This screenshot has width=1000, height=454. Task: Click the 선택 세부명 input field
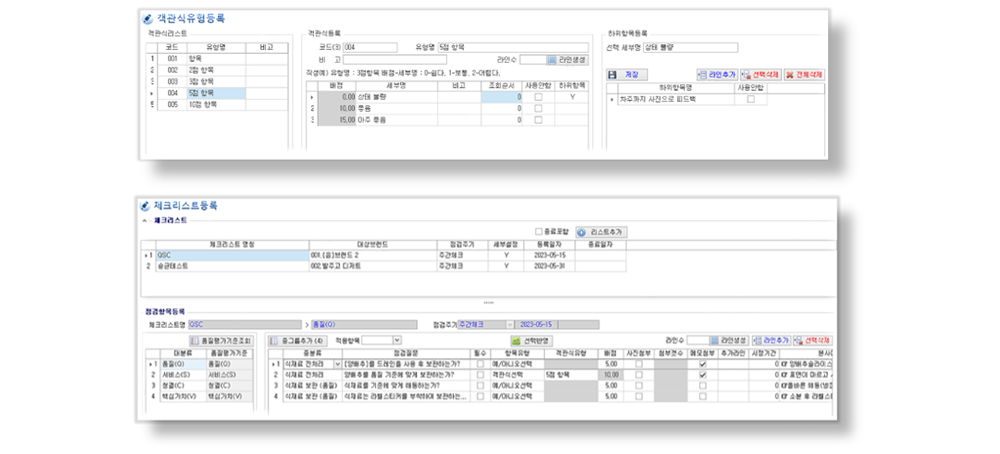(690, 47)
